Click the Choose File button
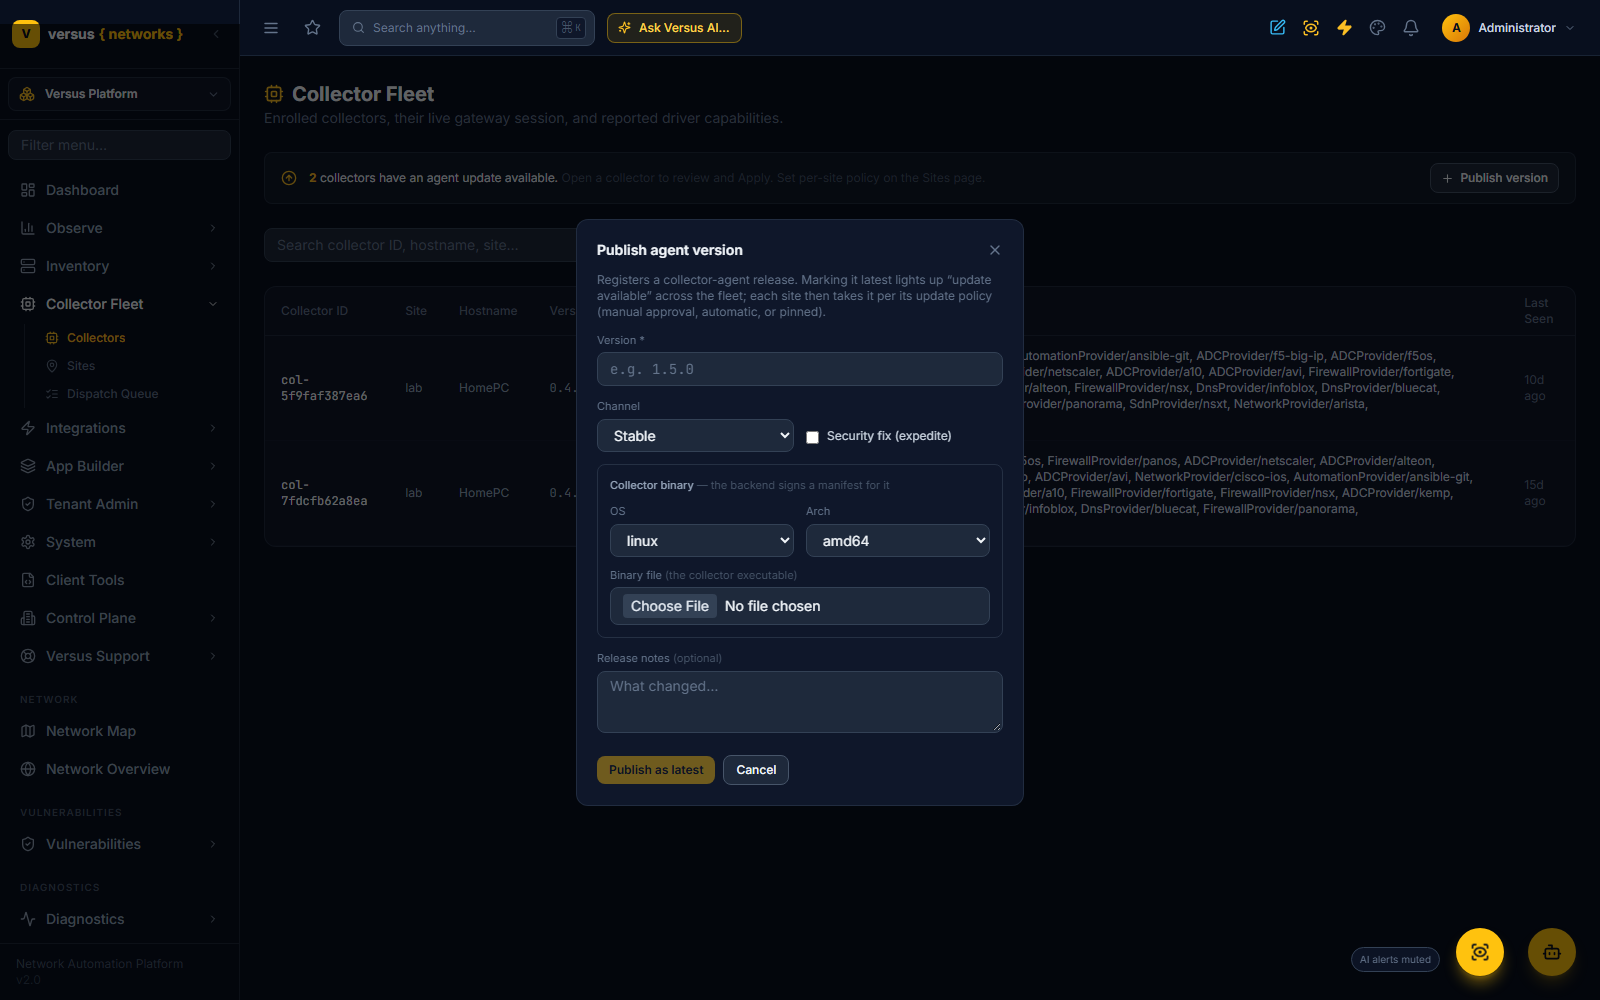Screen dimensions: 1600x1000 (x=669, y=606)
